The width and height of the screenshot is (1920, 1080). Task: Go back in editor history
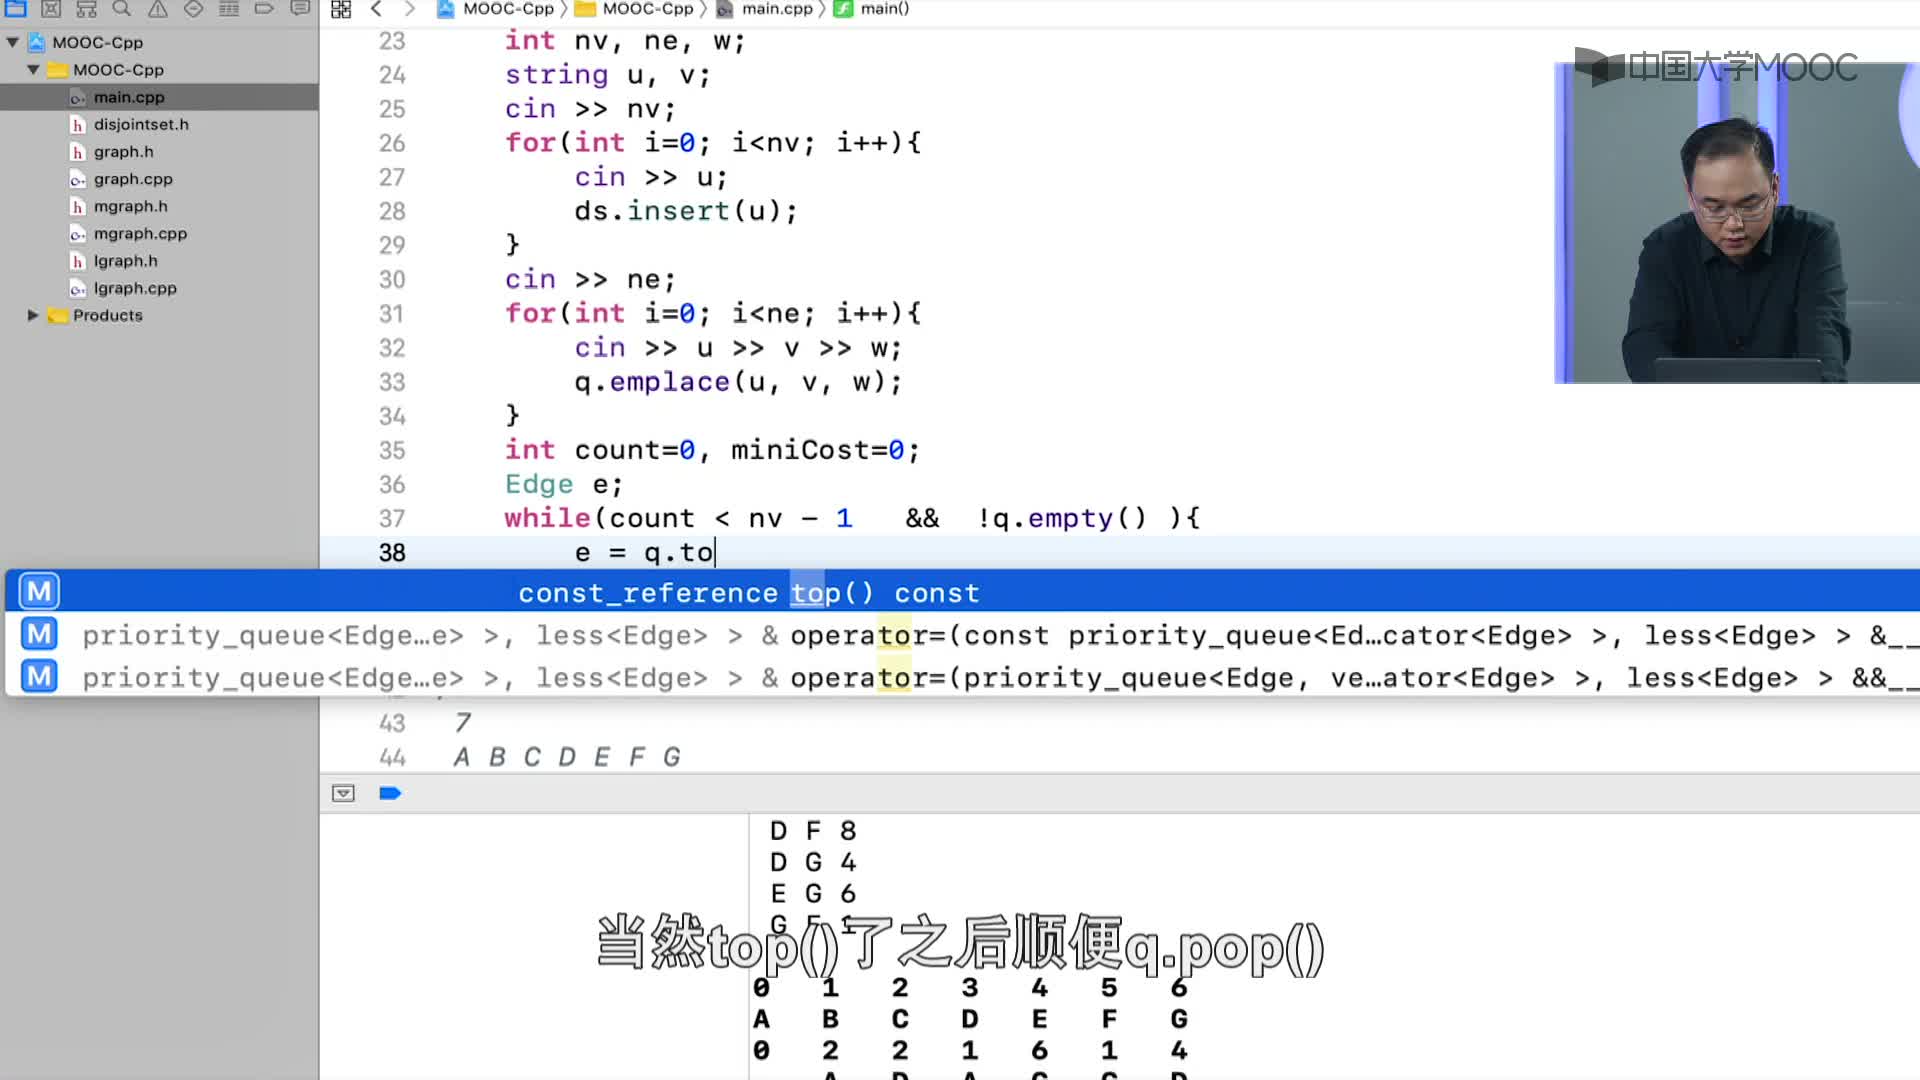point(376,9)
